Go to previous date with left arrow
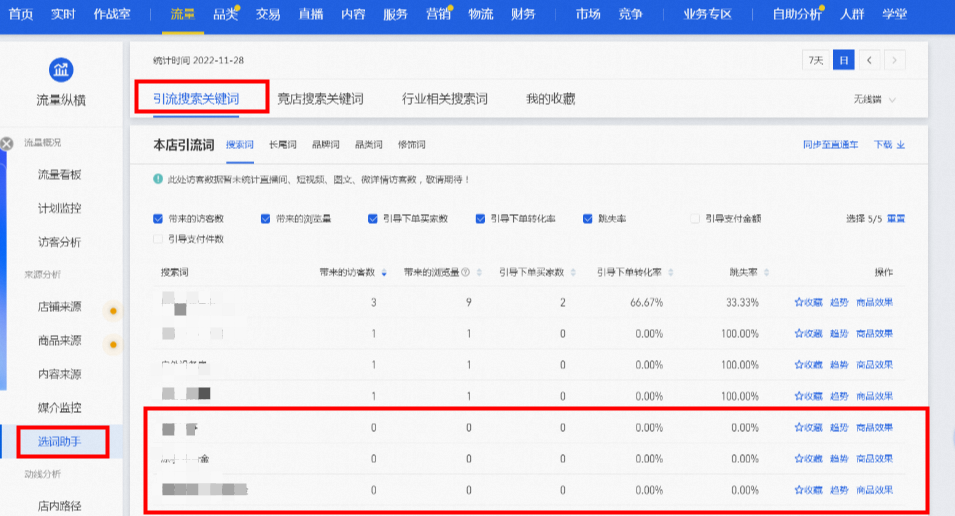The width and height of the screenshot is (955, 516). 869,60
